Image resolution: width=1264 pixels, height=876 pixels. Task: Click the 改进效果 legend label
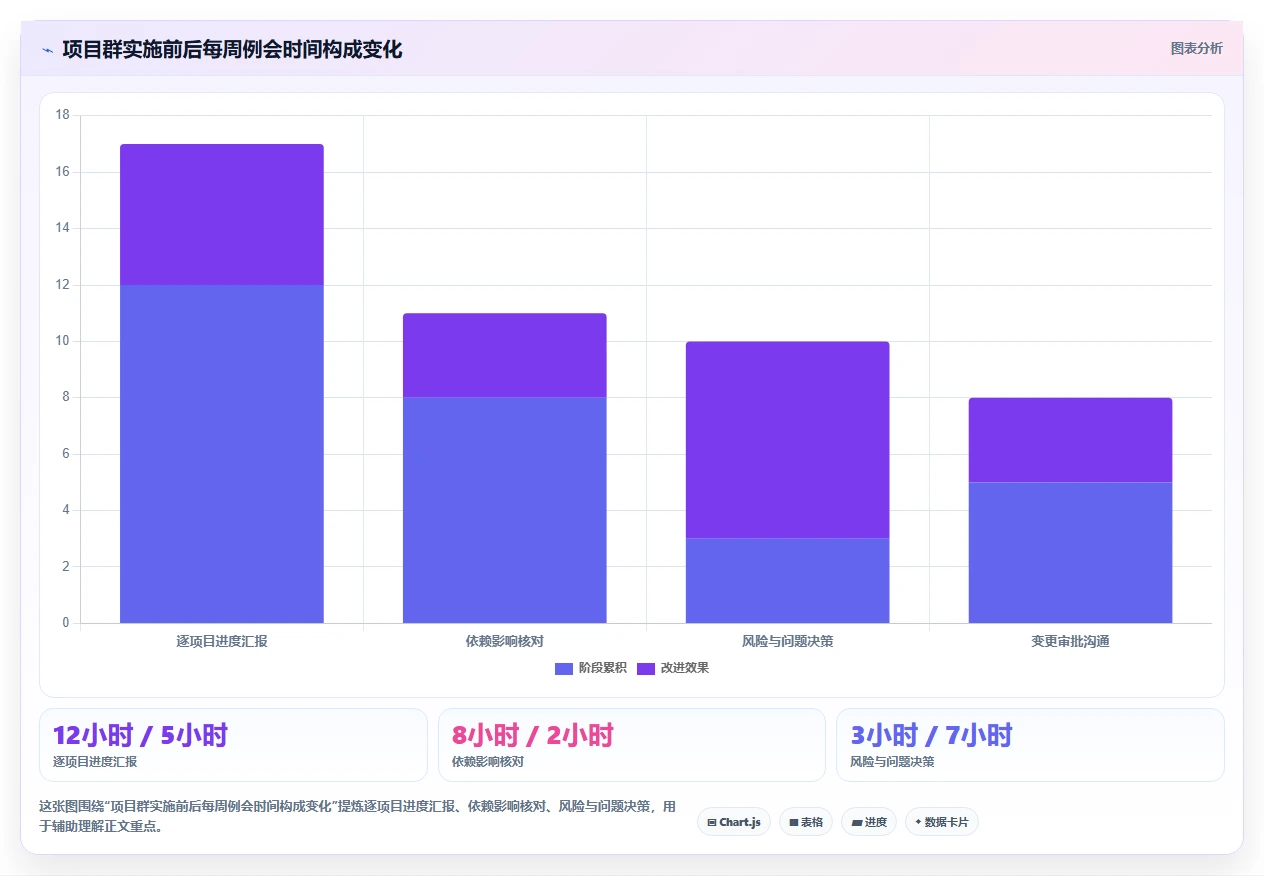pos(685,668)
